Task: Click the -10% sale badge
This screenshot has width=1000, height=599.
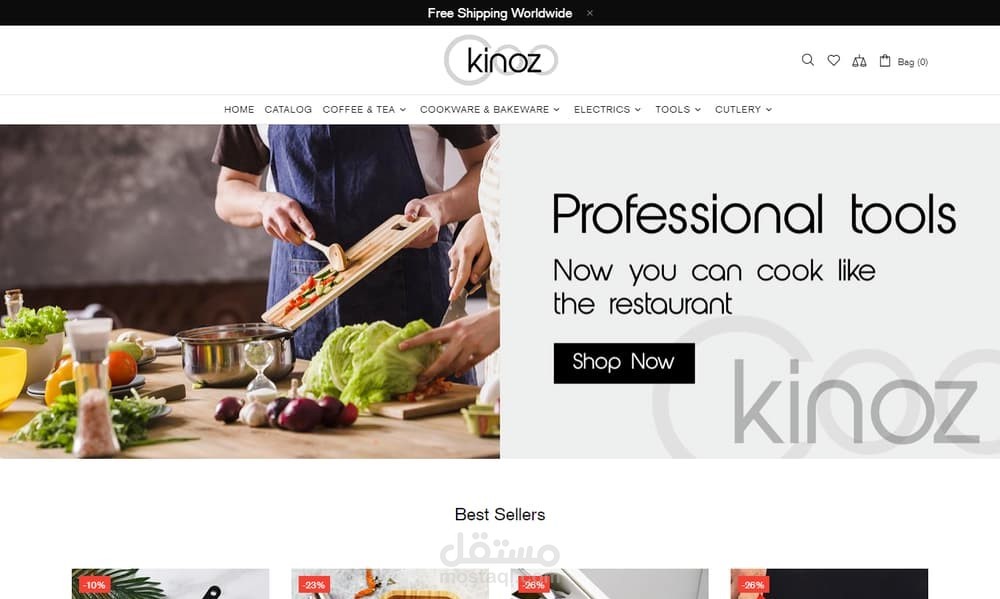Action: (x=95, y=584)
